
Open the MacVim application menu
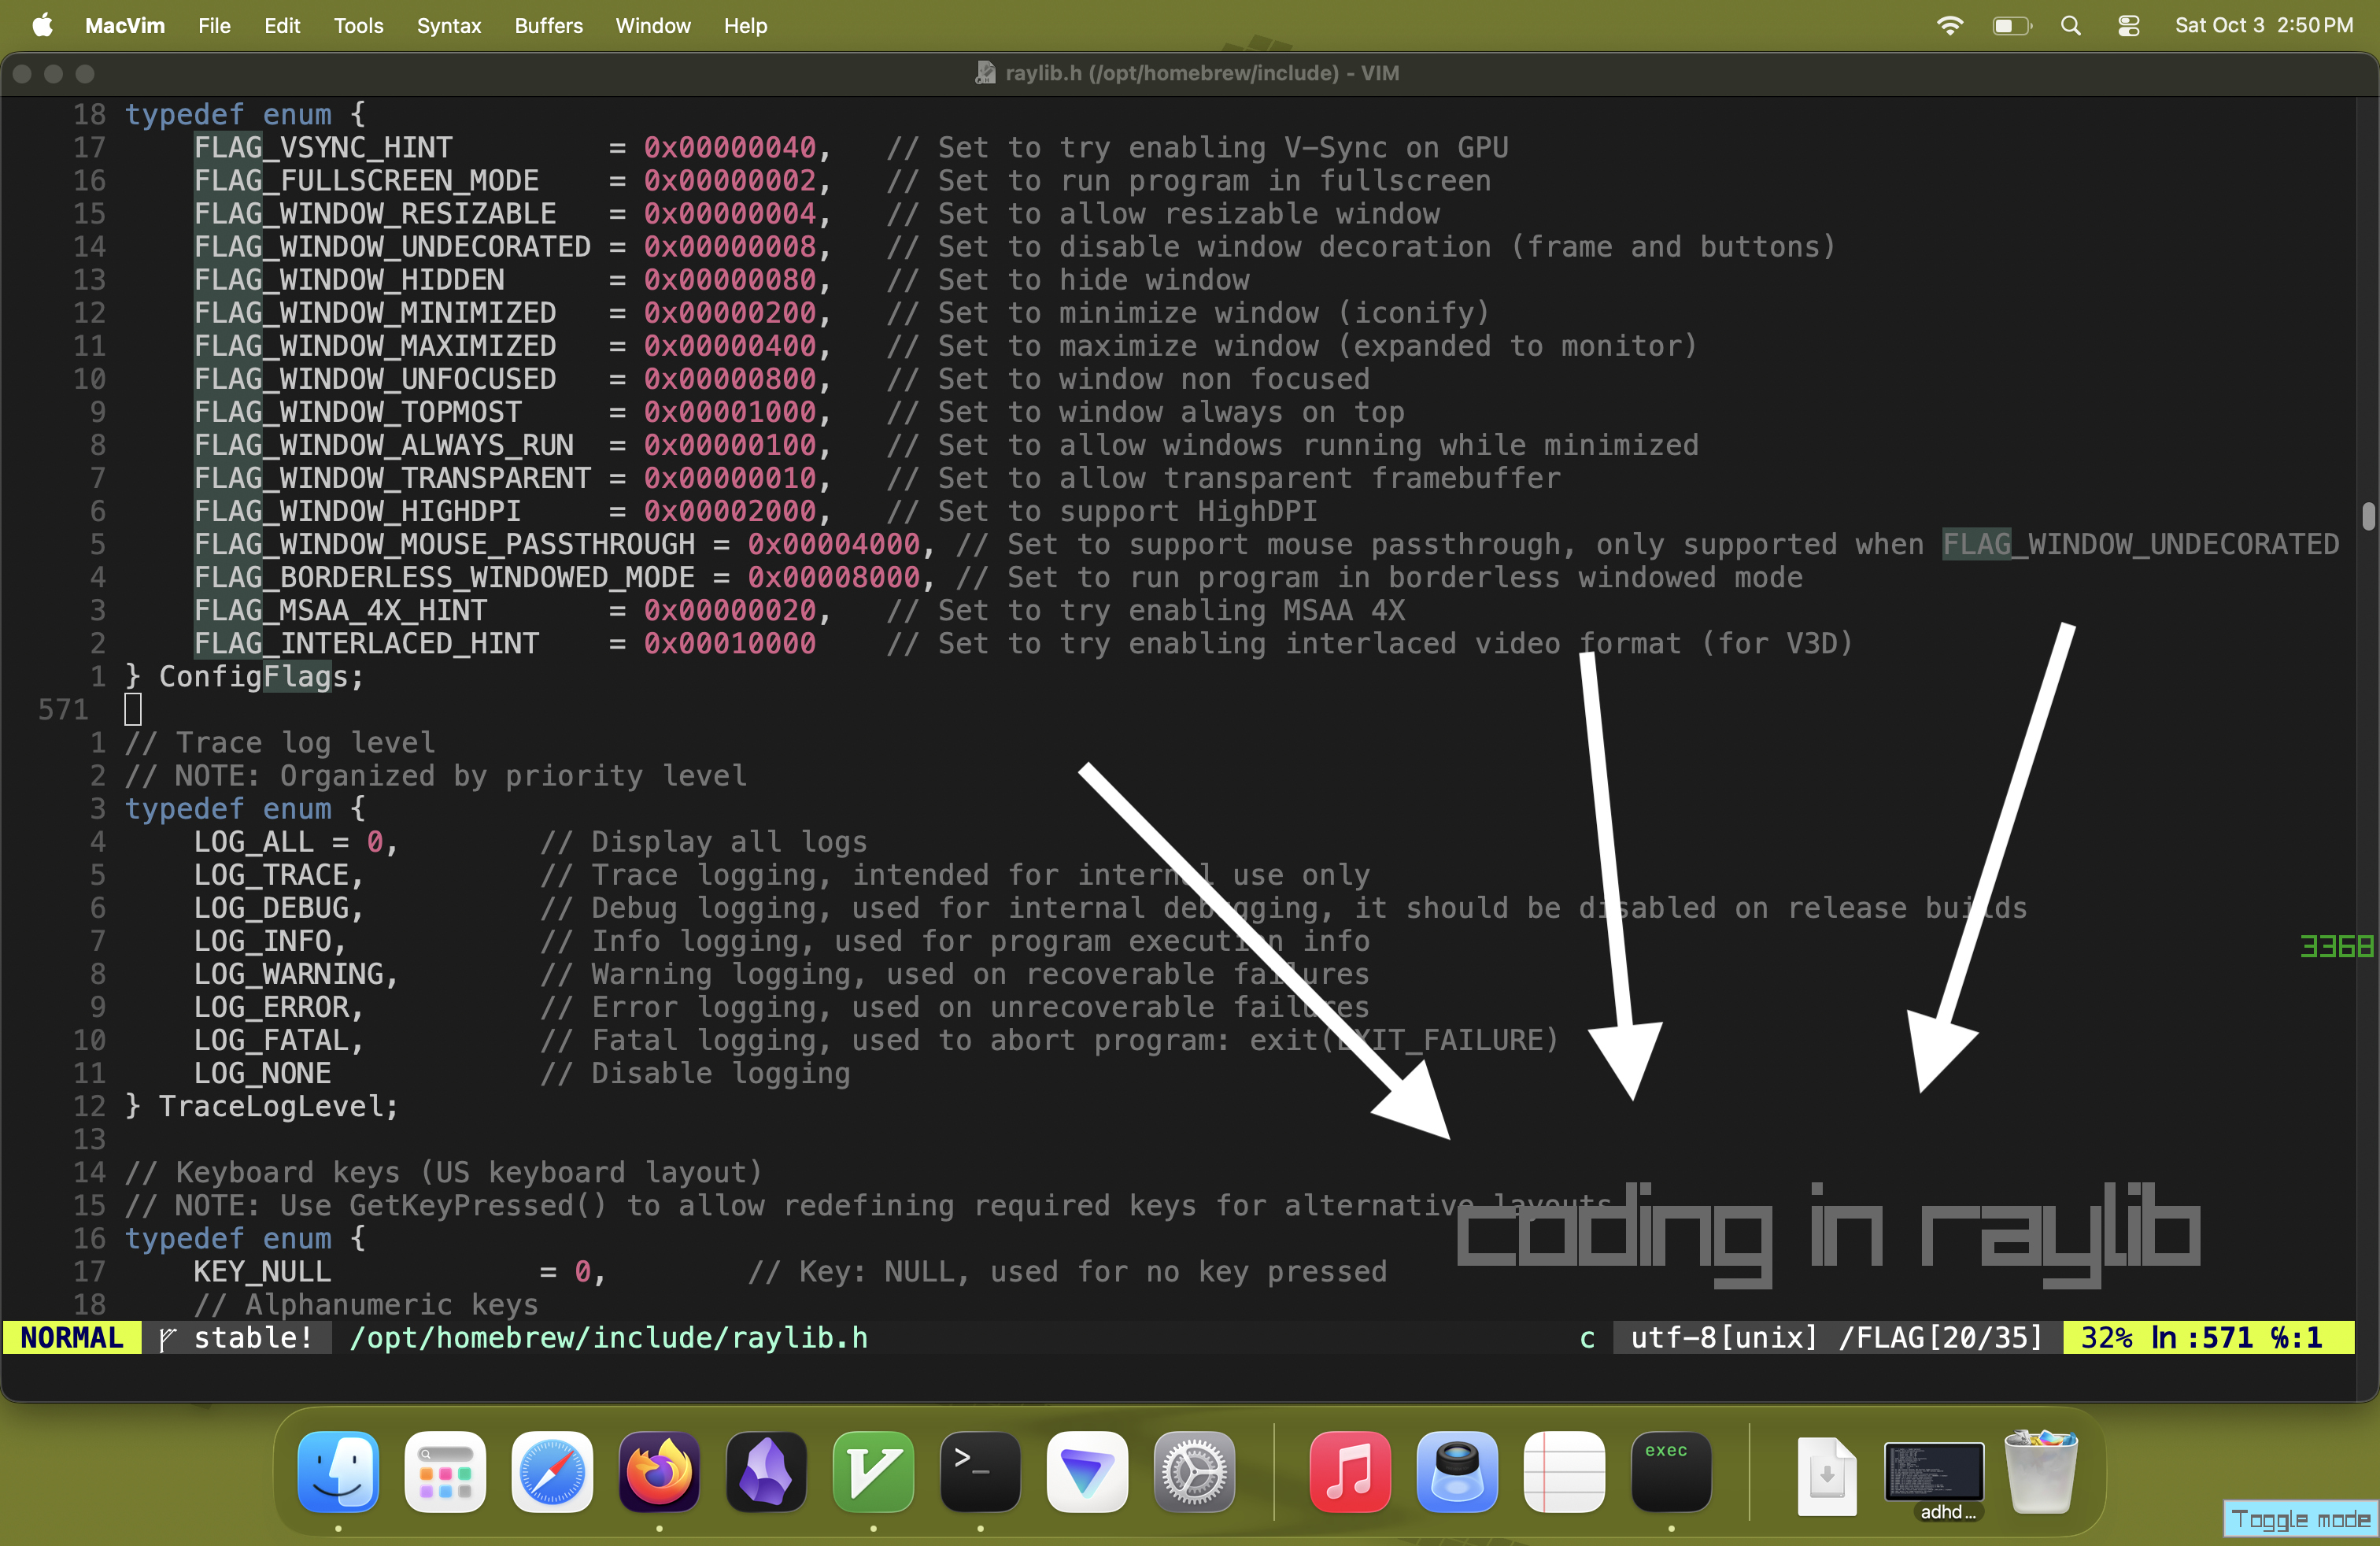click(x=125, y=25)
